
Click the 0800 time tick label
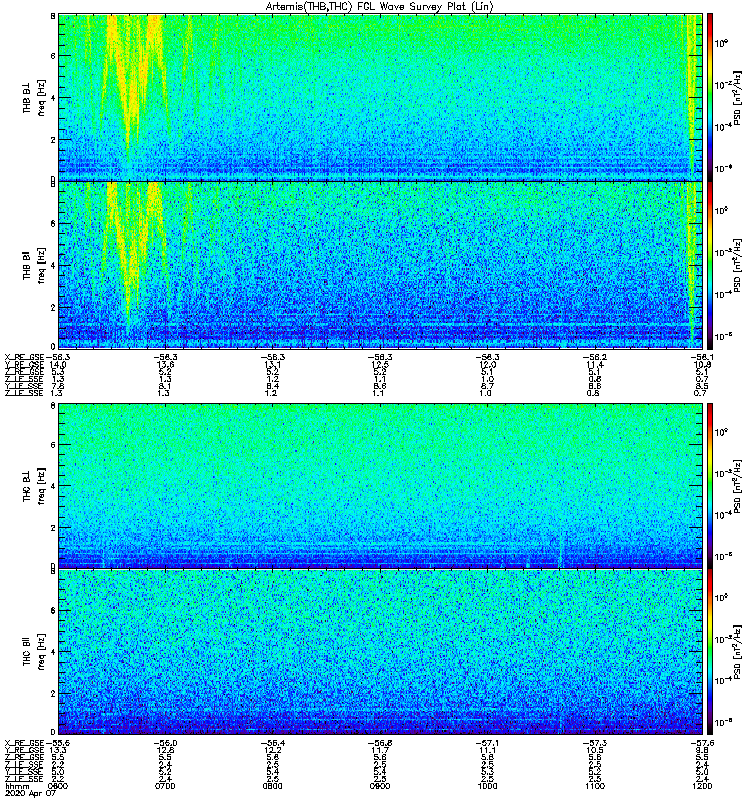(272, 786)
